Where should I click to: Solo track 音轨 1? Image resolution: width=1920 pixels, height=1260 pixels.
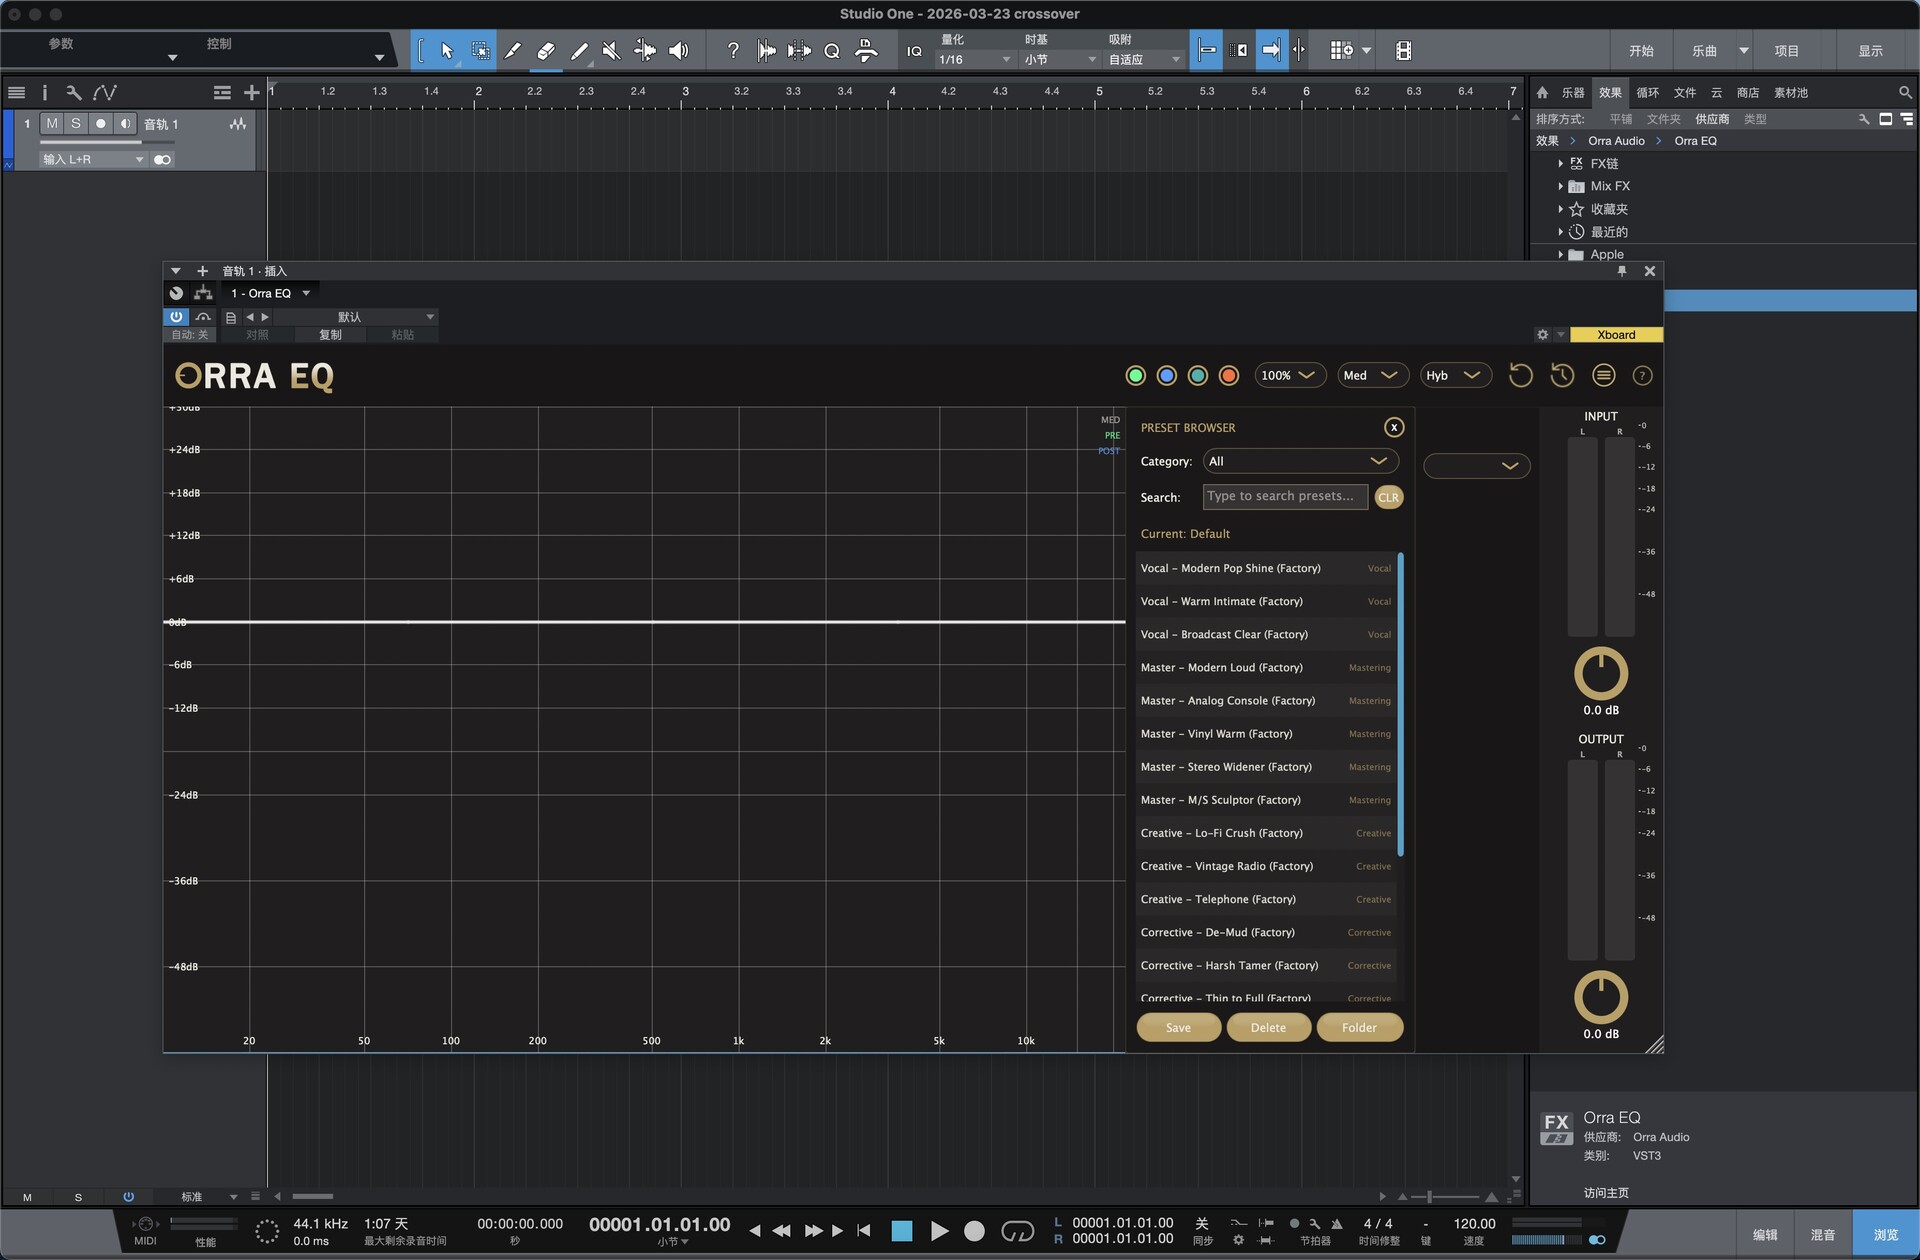pyautogui.click(x=76, y=124)
